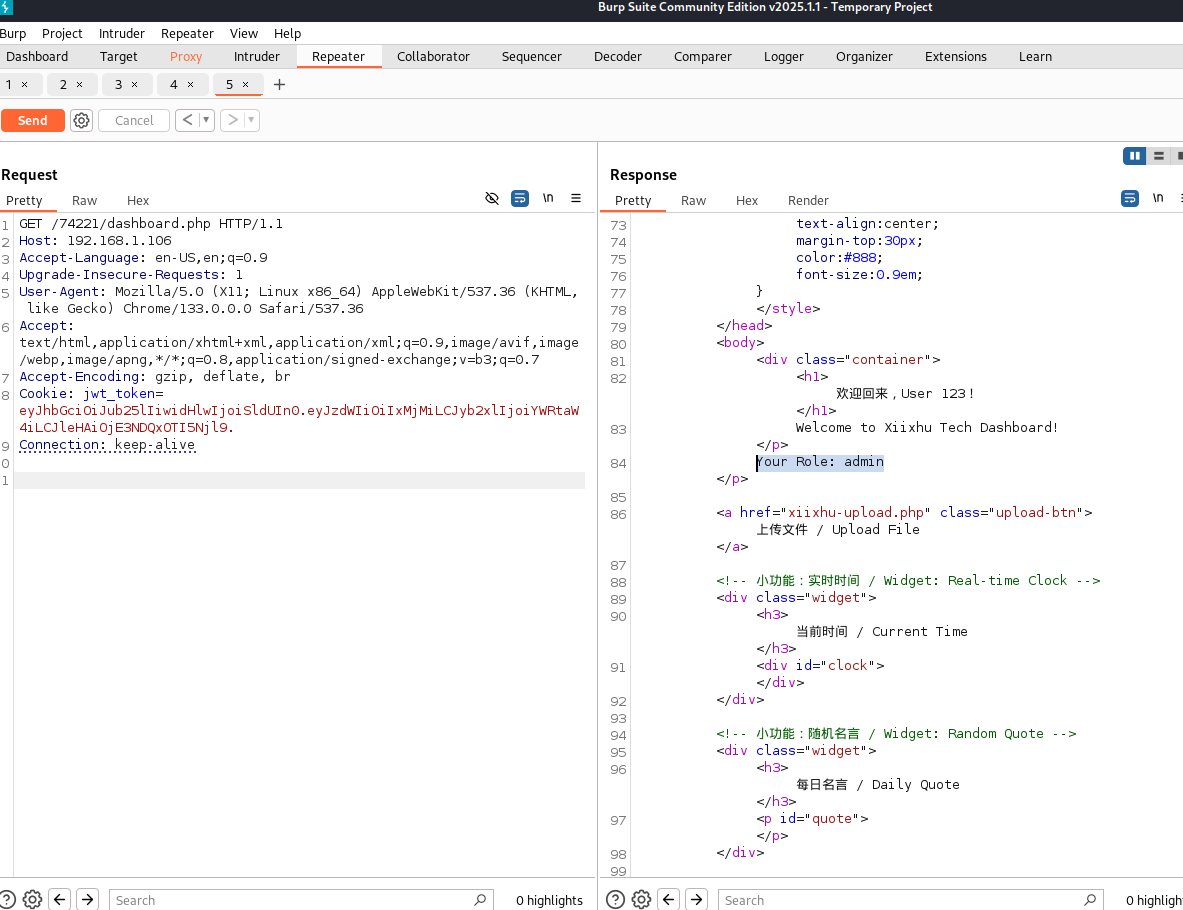Send the request
The width and height of the screenshot is (1183, 910).
32,120
